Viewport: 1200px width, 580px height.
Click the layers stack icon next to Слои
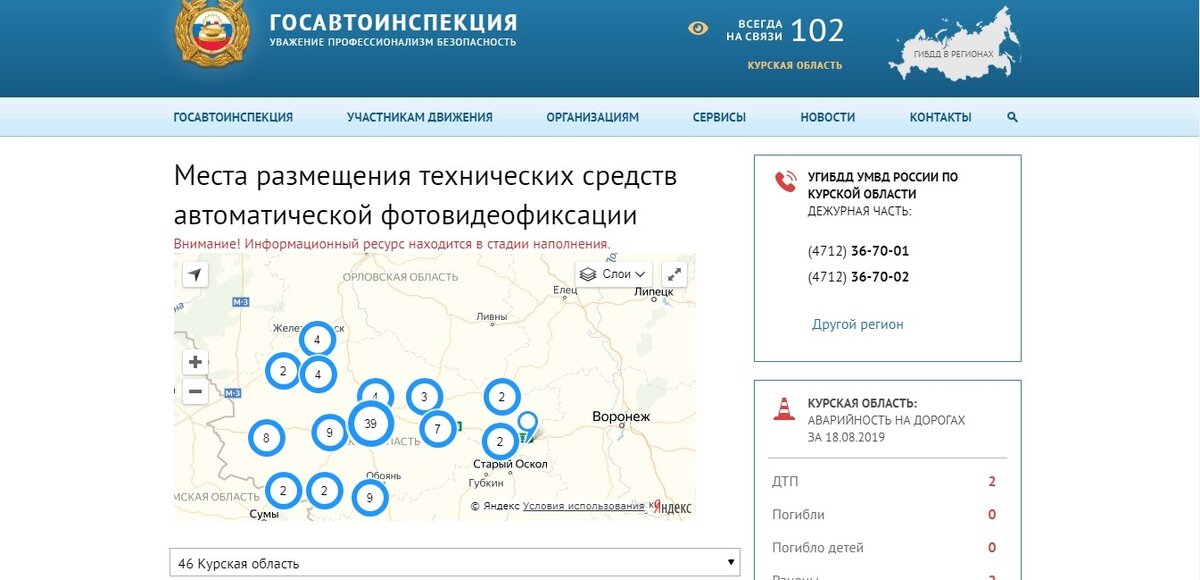tap(589, 273)
